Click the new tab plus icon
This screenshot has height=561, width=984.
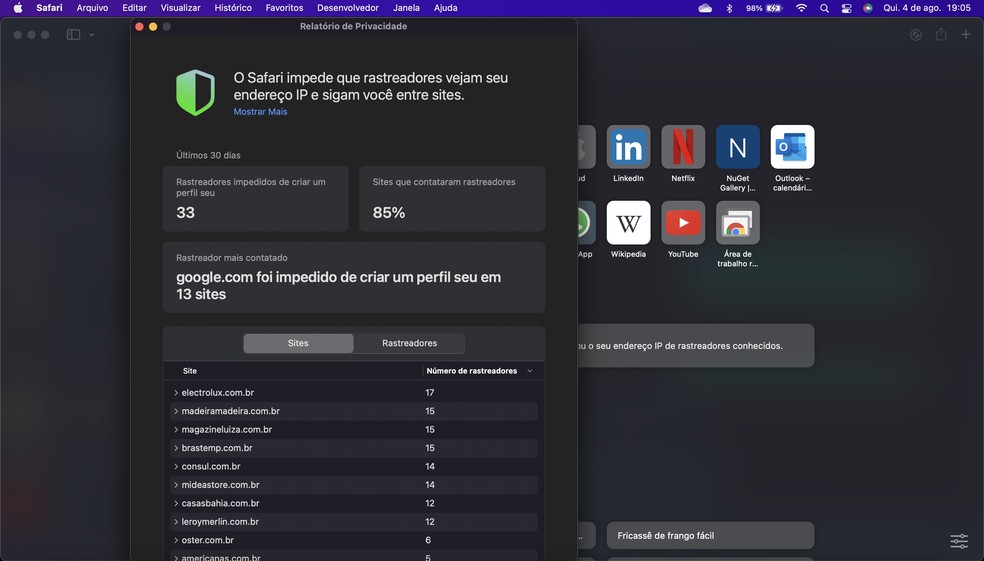(x=966, y=35)
